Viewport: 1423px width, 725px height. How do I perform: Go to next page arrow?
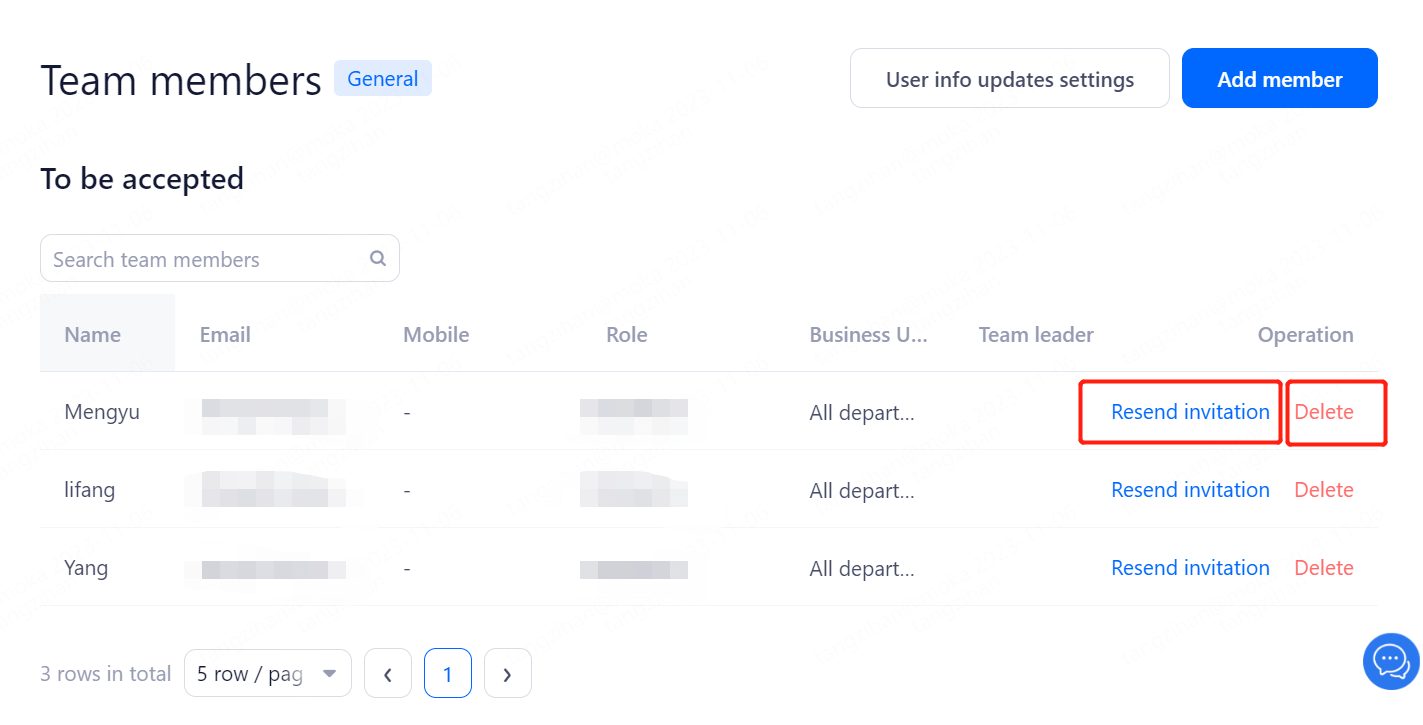(x=507, y=674)
